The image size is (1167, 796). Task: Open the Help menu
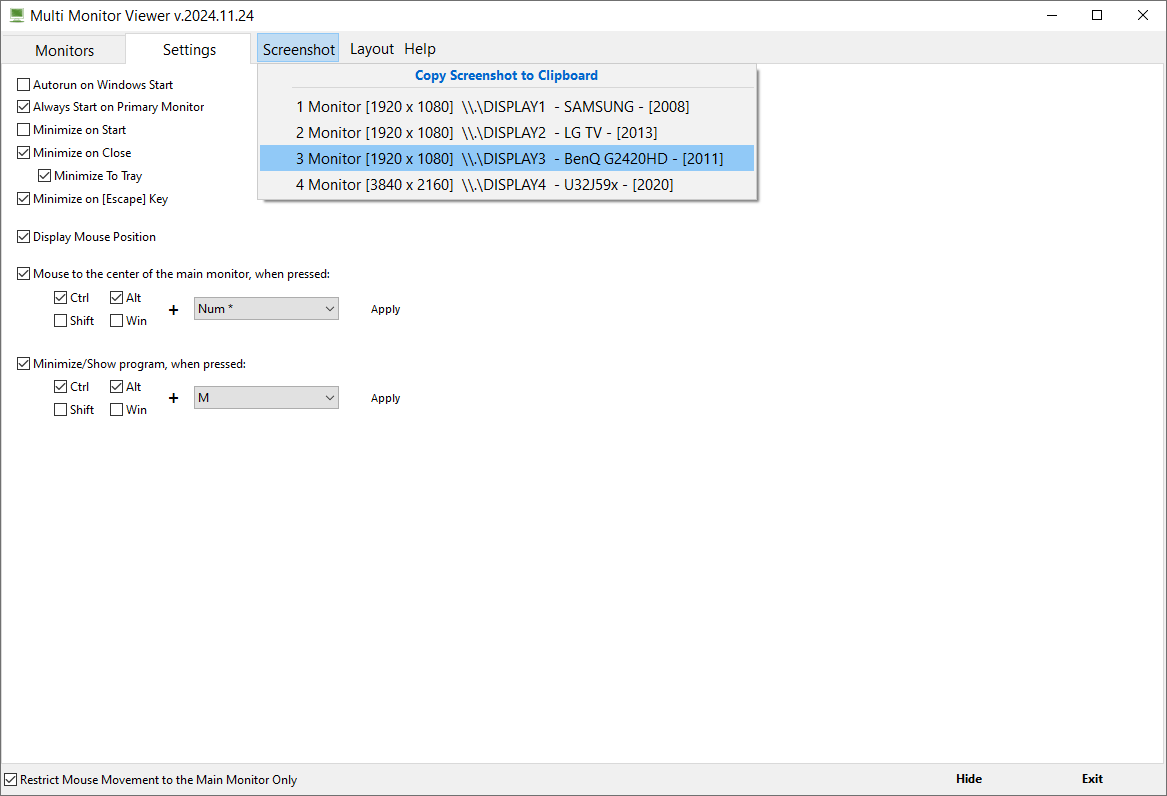(420, 49)
